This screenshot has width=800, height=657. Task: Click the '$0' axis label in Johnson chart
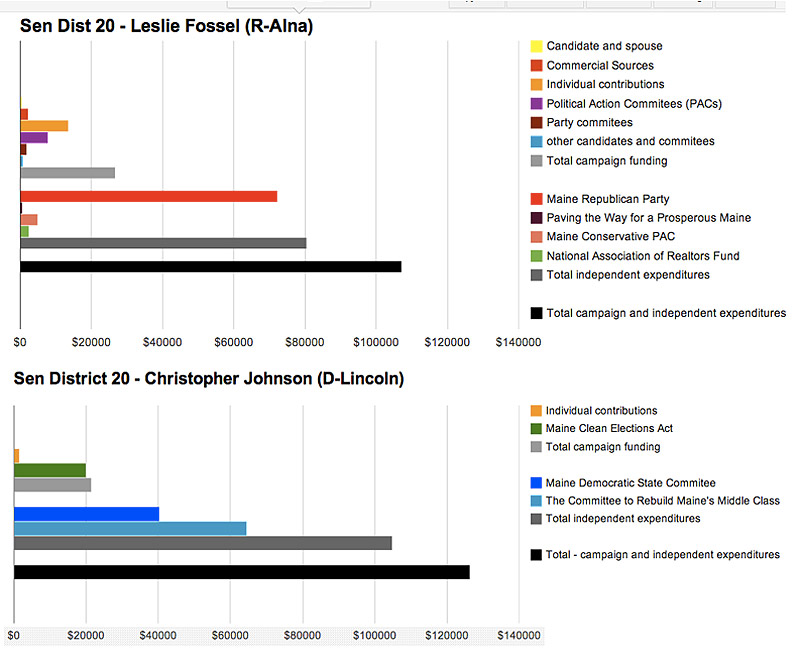14,636
